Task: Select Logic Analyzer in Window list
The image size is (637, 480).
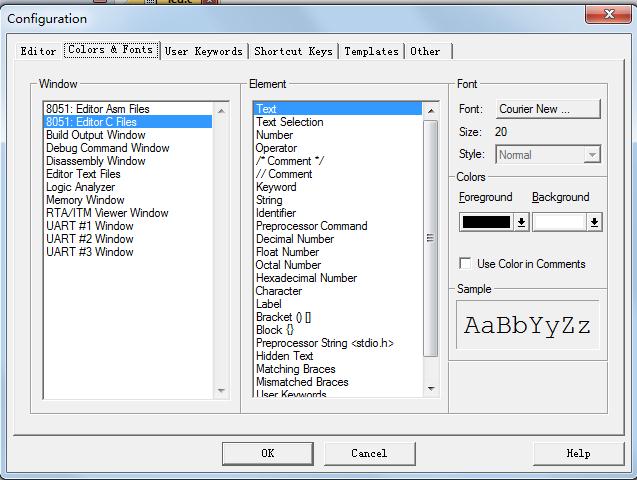Action: pyautogui.click(x=81, y=187)
